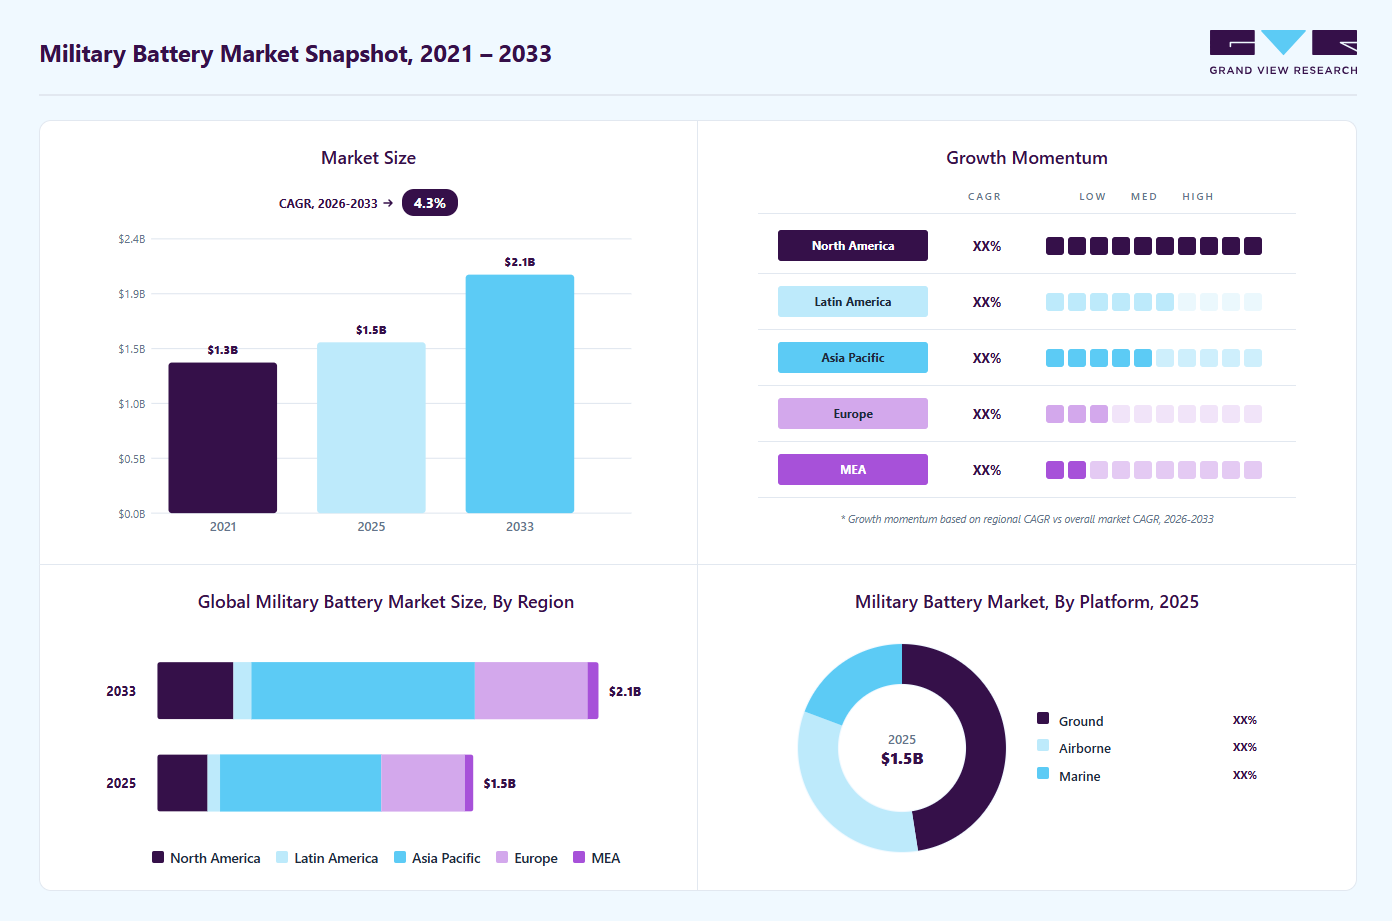Select the 2021 market size bar
Viewport: 1392px width, 921px height.
(223, 438)
